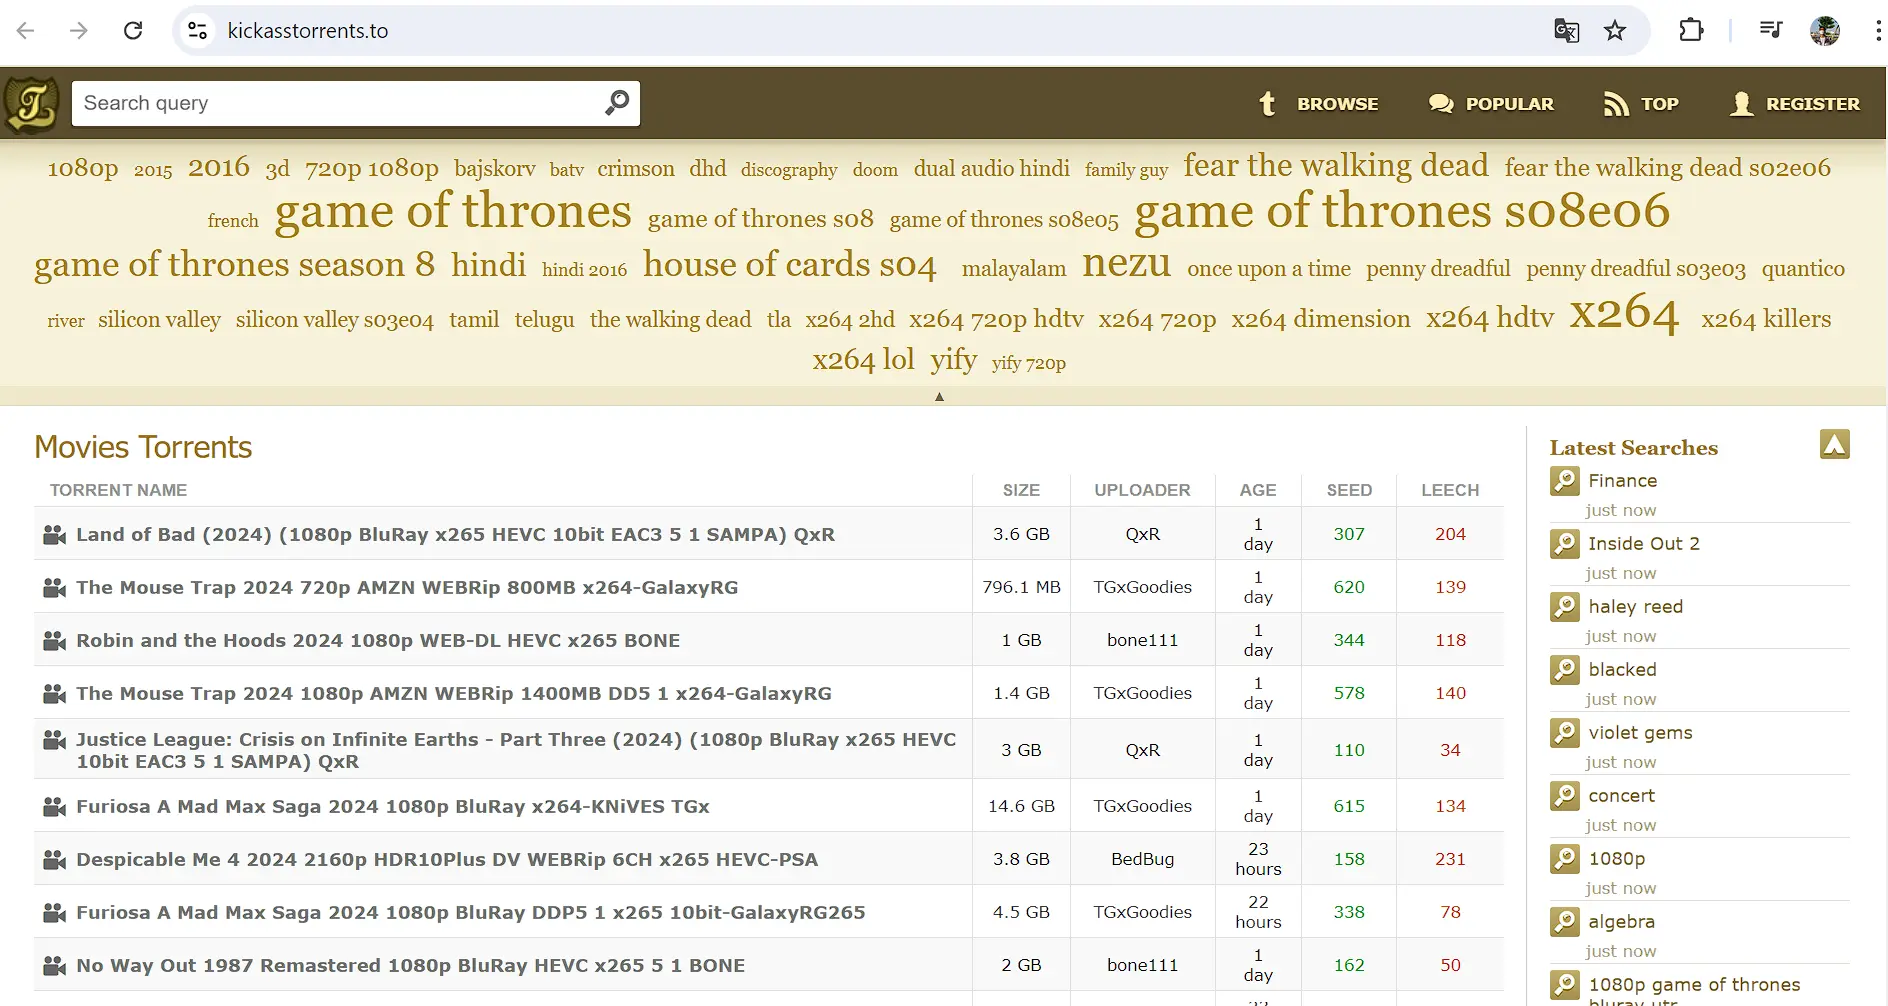Open latest search 'blacked'
Screen dimensions: 1888x1006
(1622, 670)
